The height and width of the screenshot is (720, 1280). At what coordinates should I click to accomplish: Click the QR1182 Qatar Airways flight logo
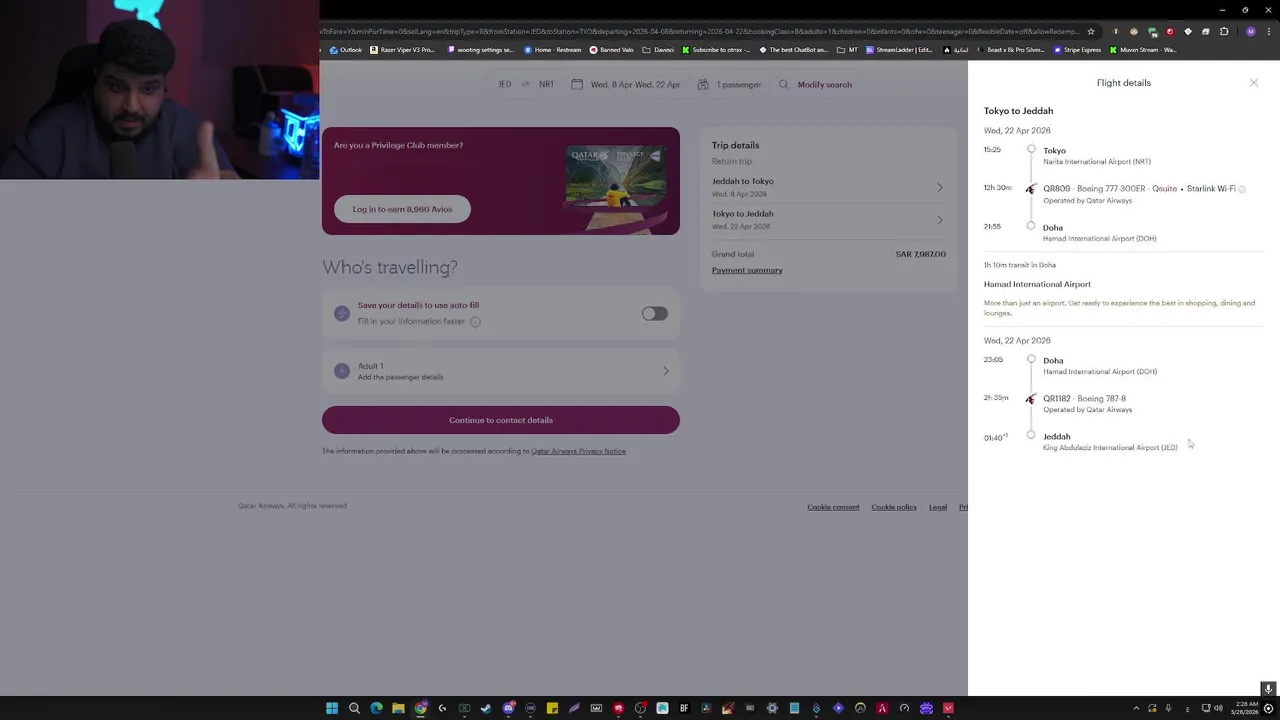coord(1031,399)
